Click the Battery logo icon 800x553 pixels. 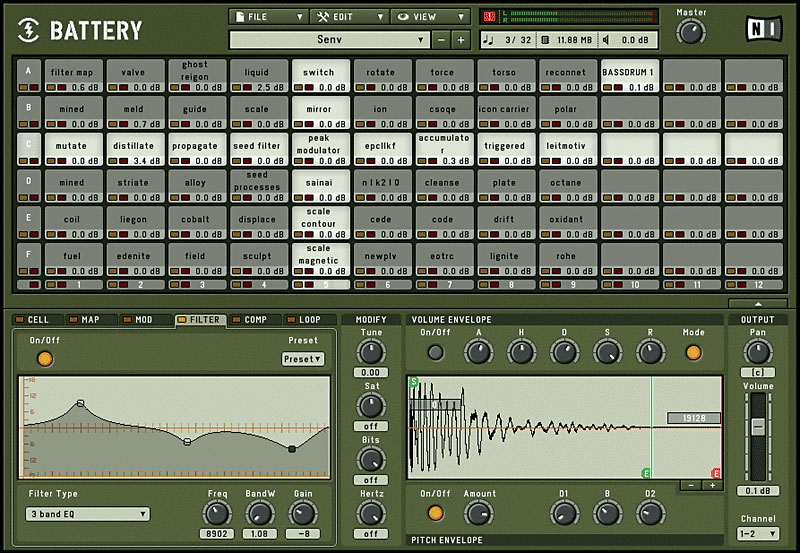[x=27, y=30]
